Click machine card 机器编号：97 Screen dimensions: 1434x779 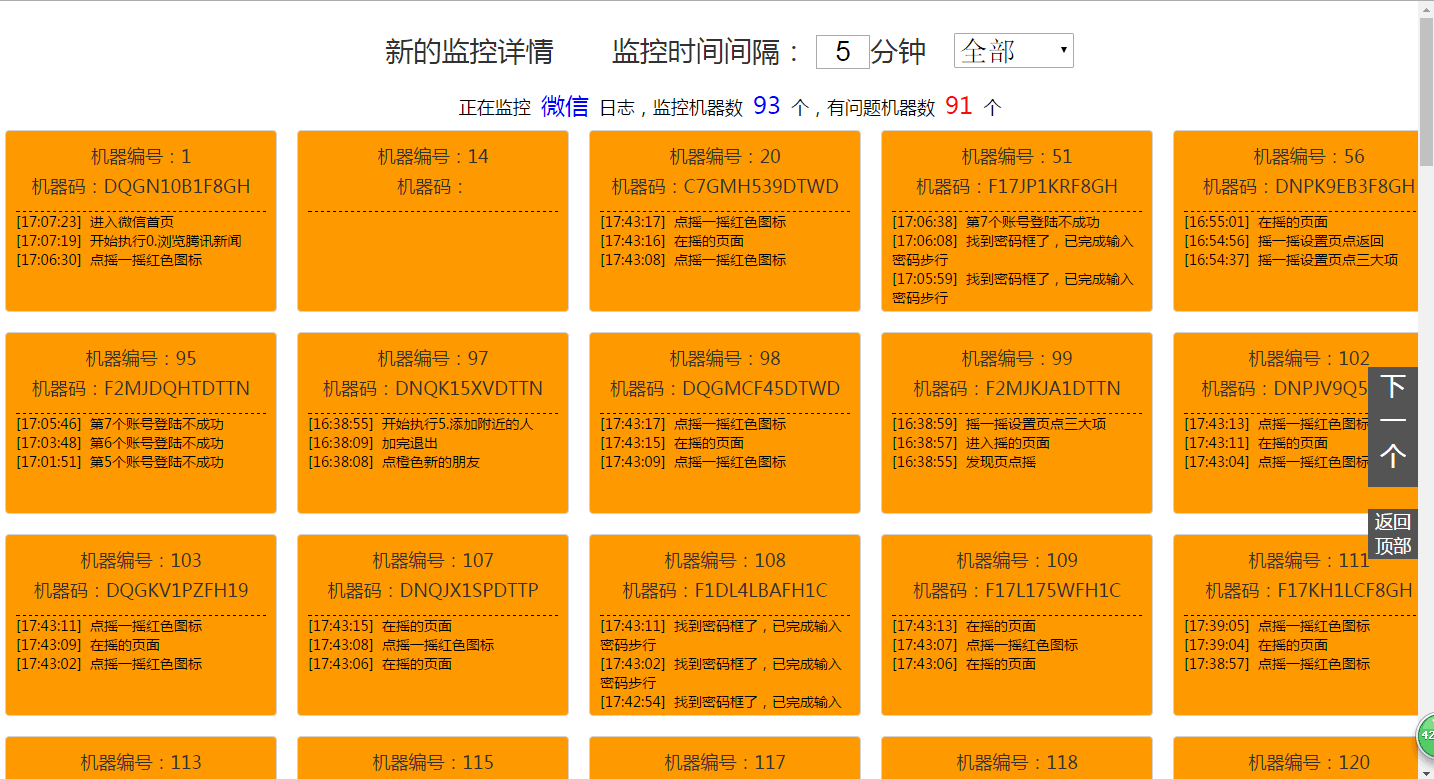coord(433,423)
